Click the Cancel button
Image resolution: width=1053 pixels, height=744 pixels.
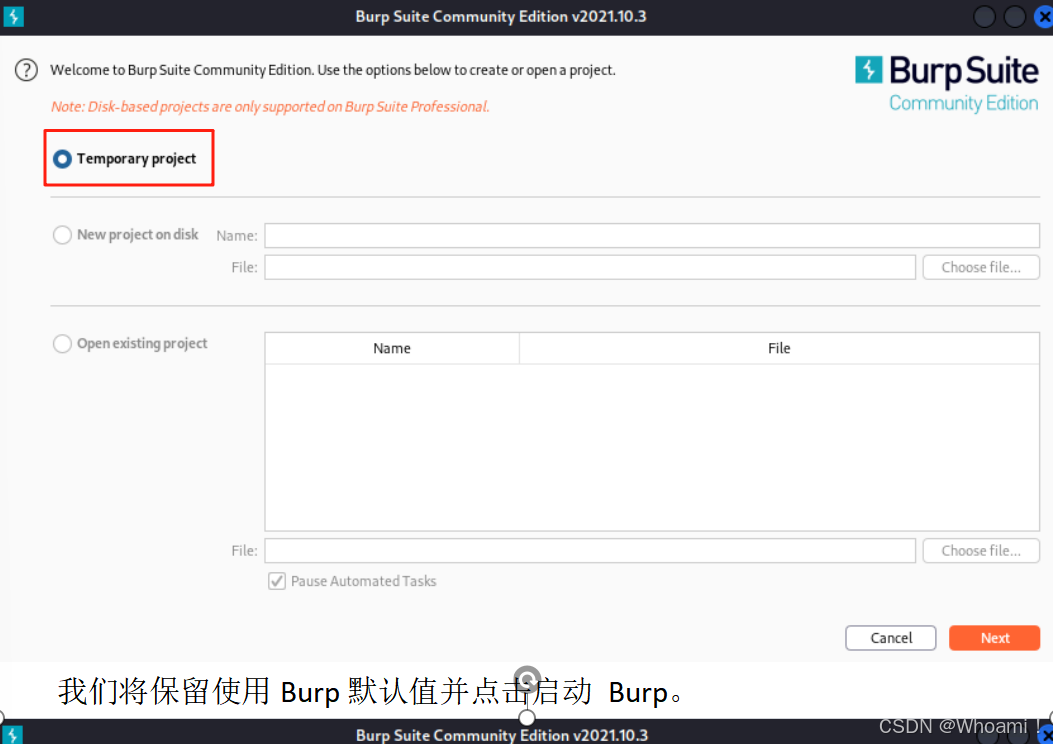pyautogui.click(x=890, y=638)
